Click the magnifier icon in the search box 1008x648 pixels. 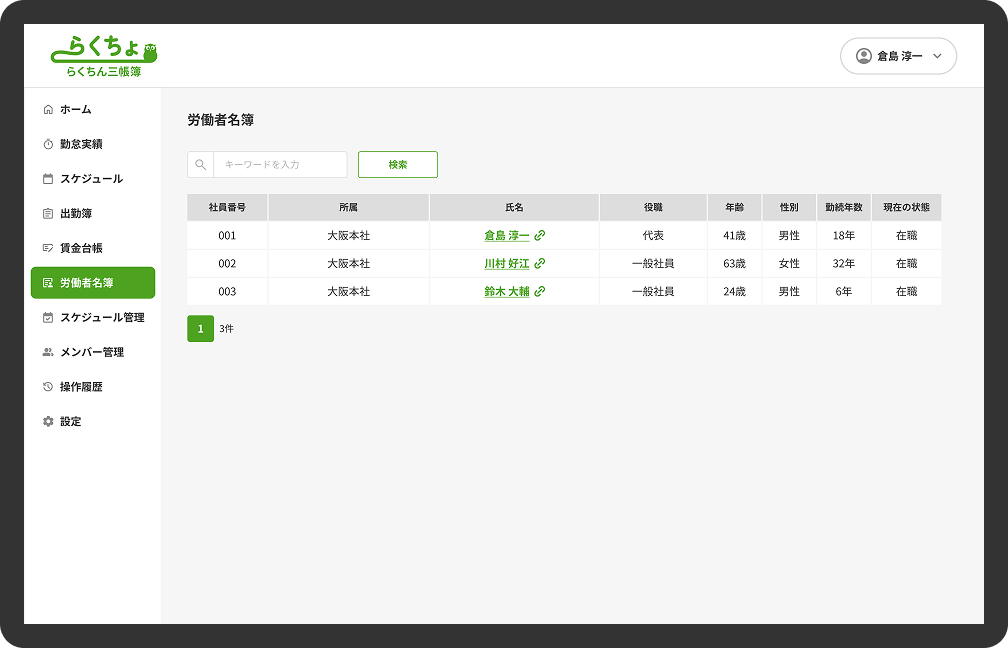201,165
